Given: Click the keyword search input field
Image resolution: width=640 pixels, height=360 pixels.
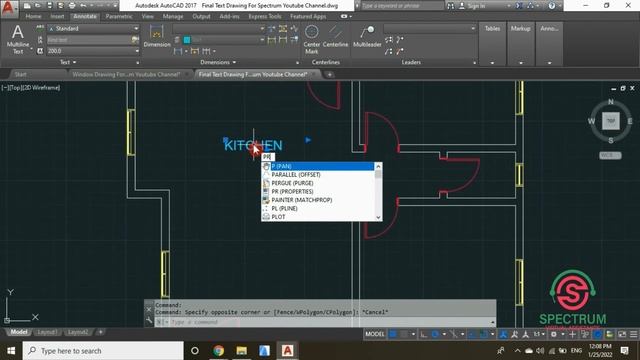Looking at the screenshot, I should (x=402, y=6).
